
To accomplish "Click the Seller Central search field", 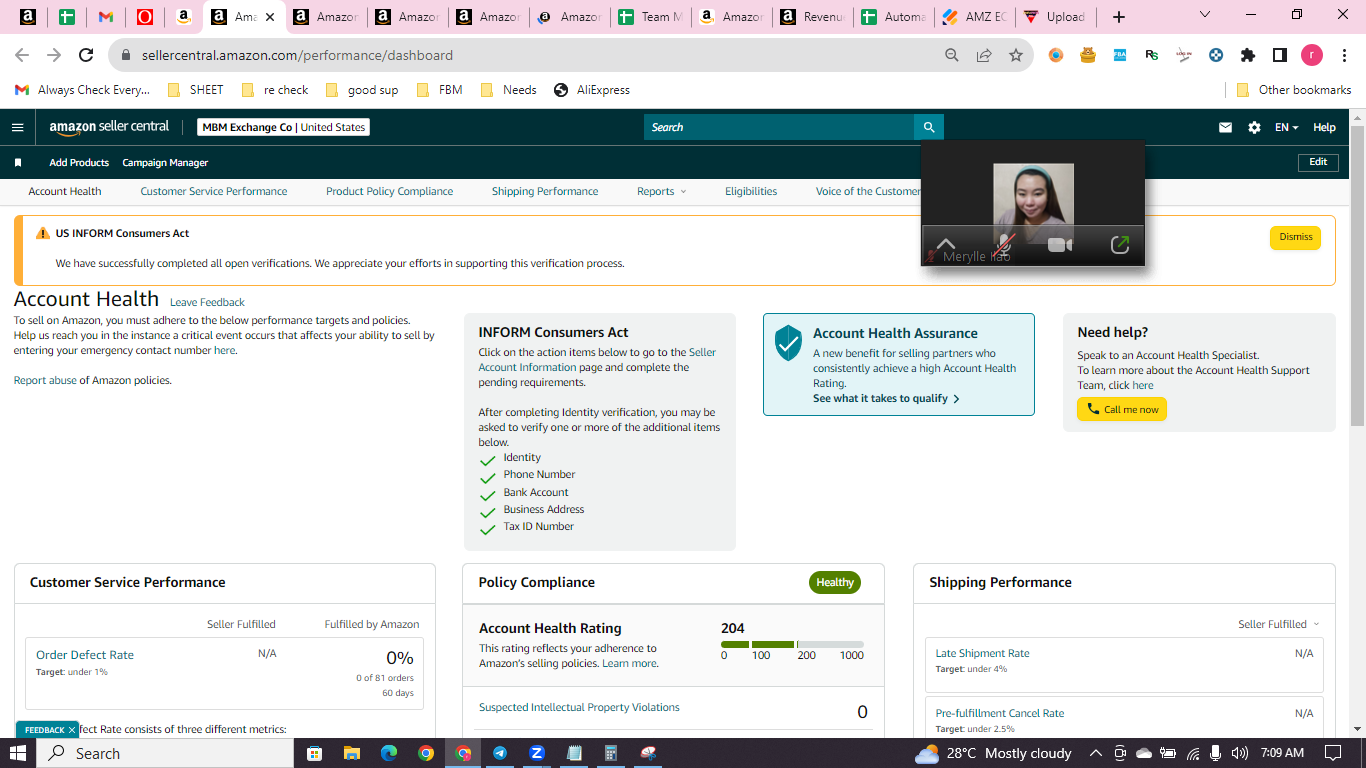I will 779,127.
